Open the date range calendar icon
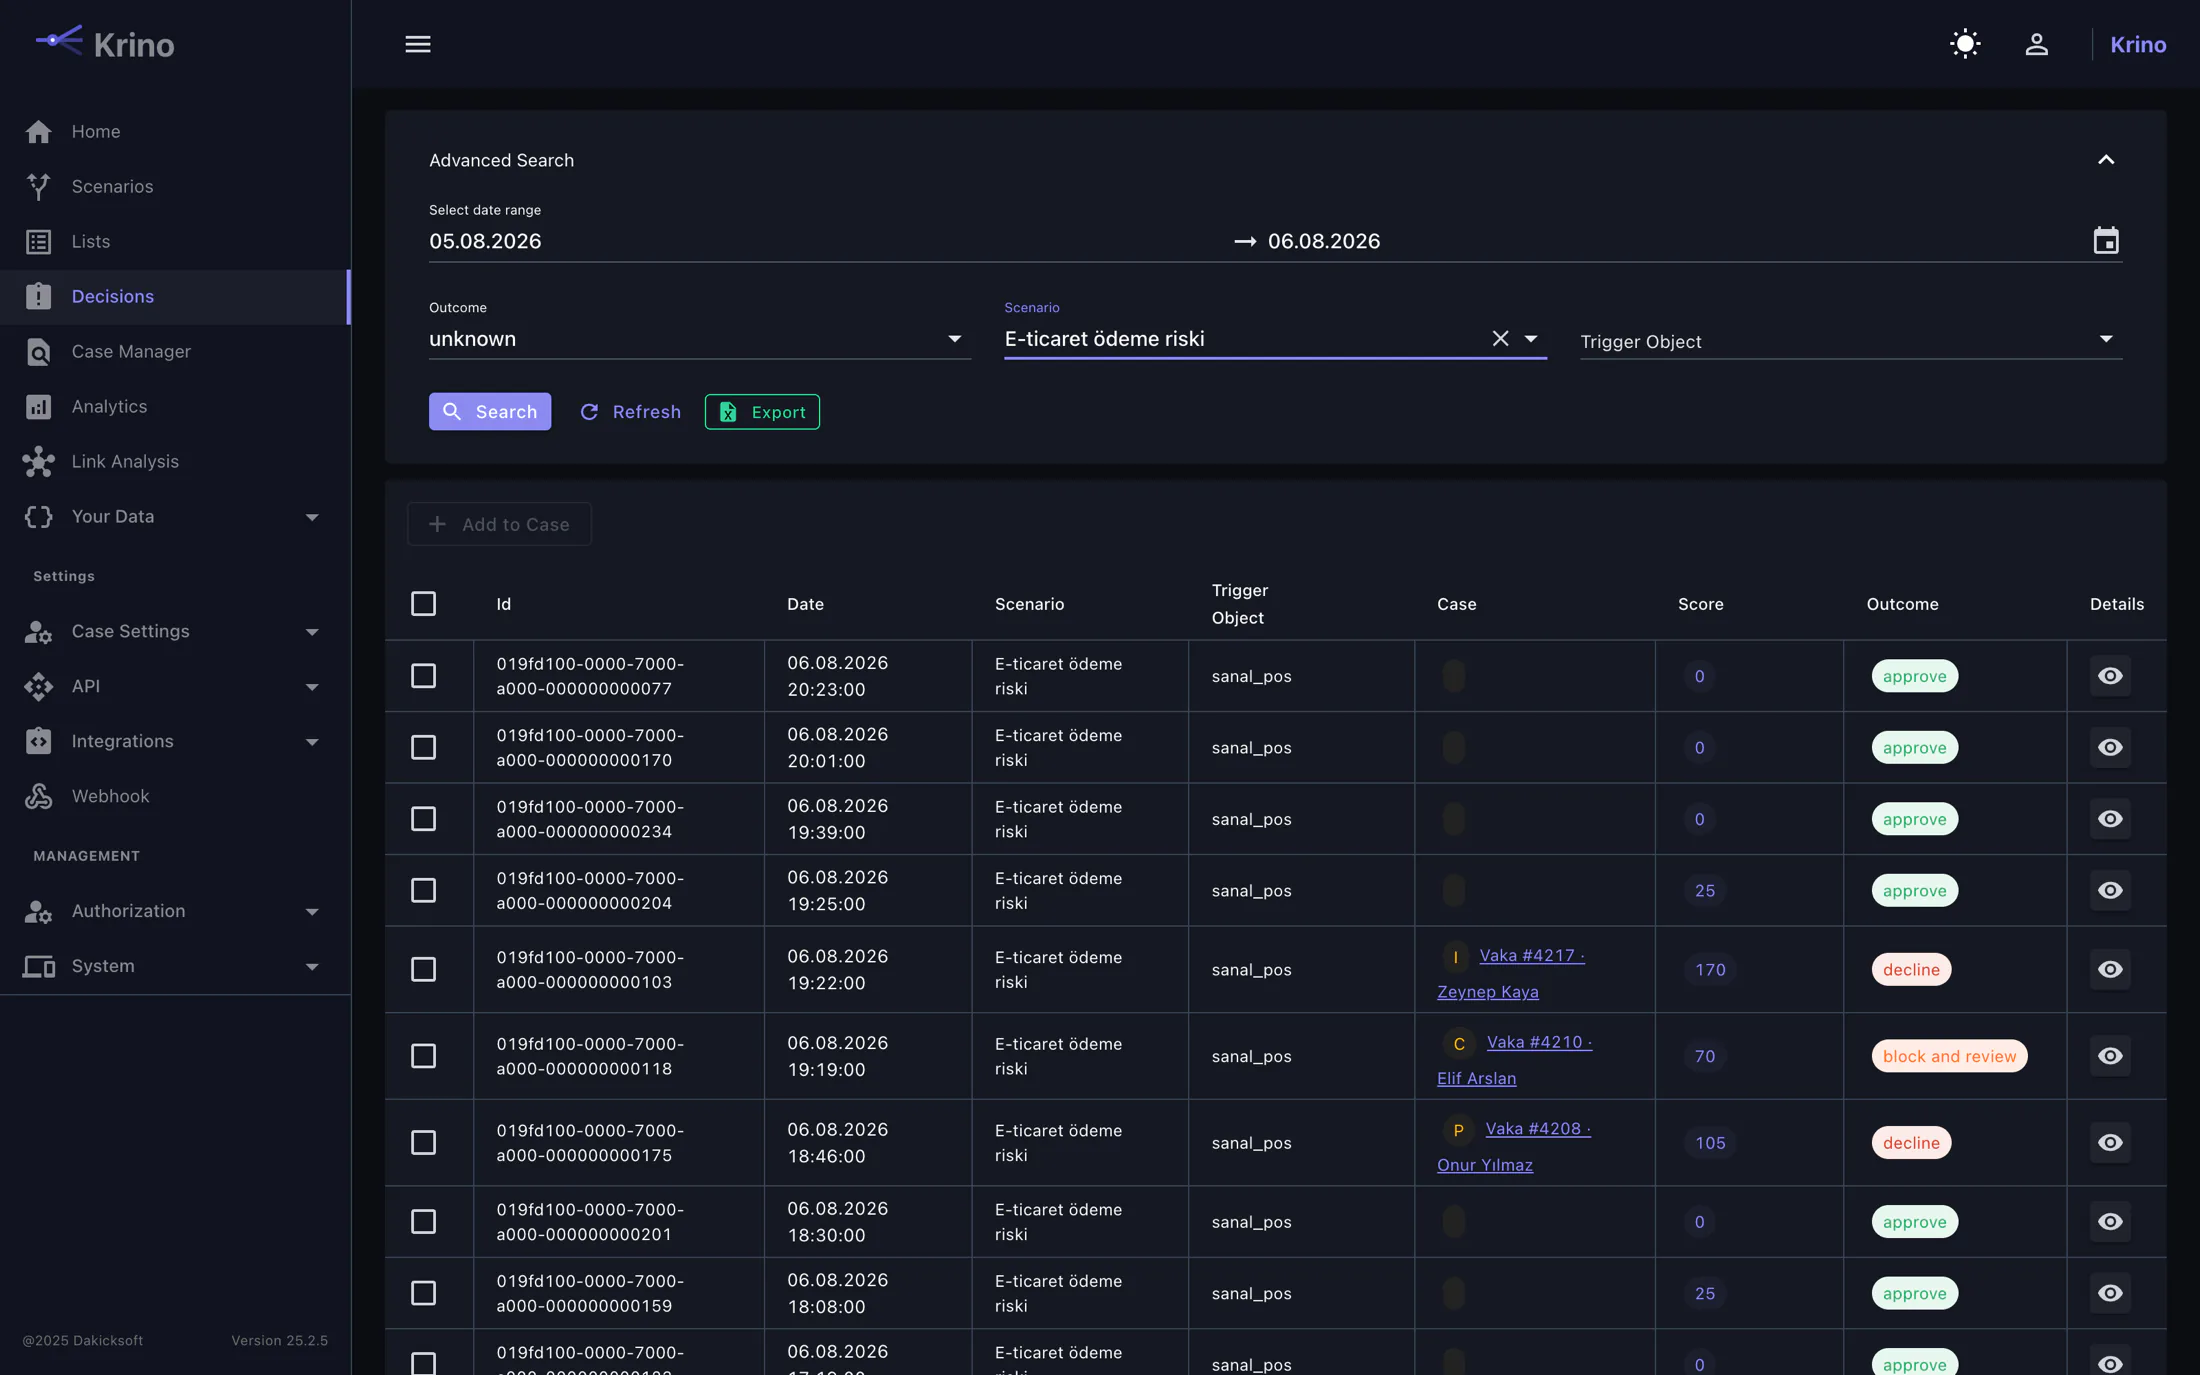Screen dimensions: 2200x1375 point(2106,241)
